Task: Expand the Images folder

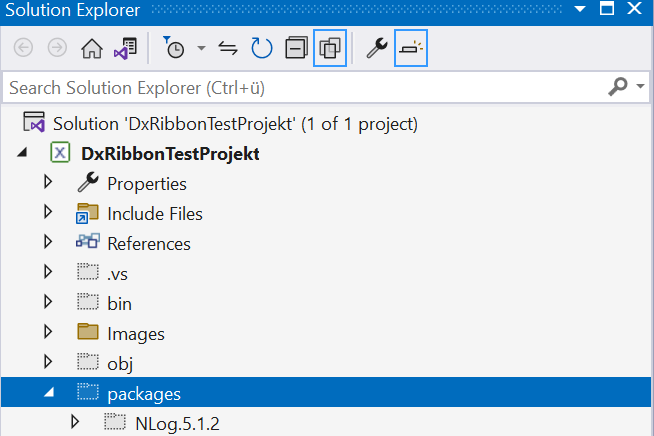Action: pyautogui.click(x=48, y=332)
